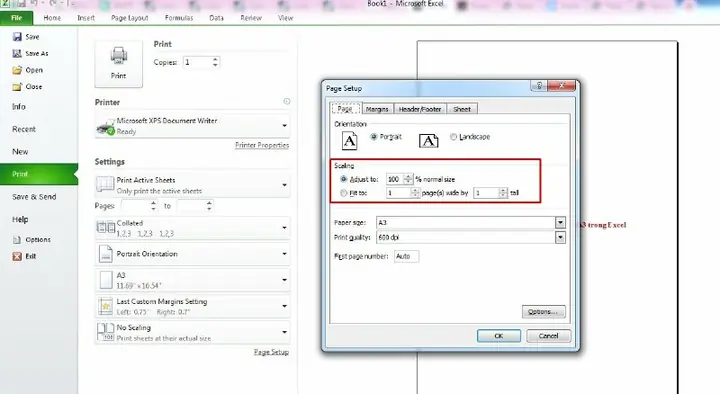
Task: Open the A3 paper size dropdown in Settings
Action: tap(284, 280)
